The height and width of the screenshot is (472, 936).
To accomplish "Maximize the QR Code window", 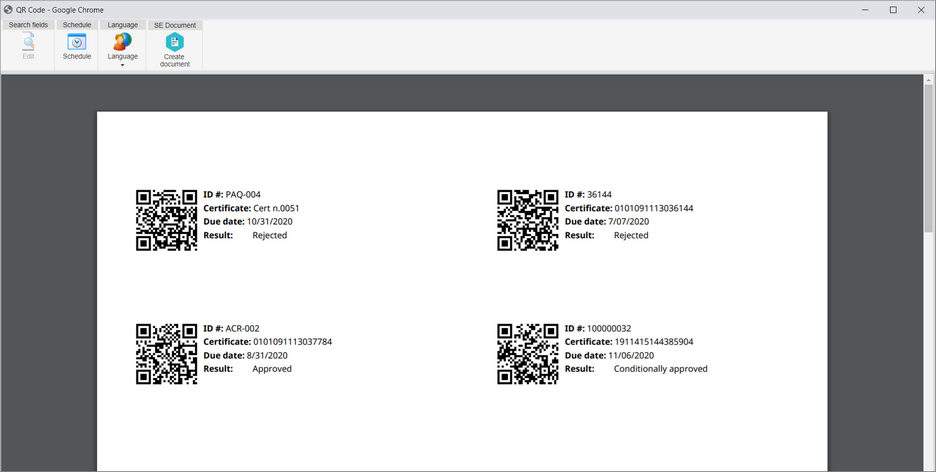I will (x=893, y=10).
